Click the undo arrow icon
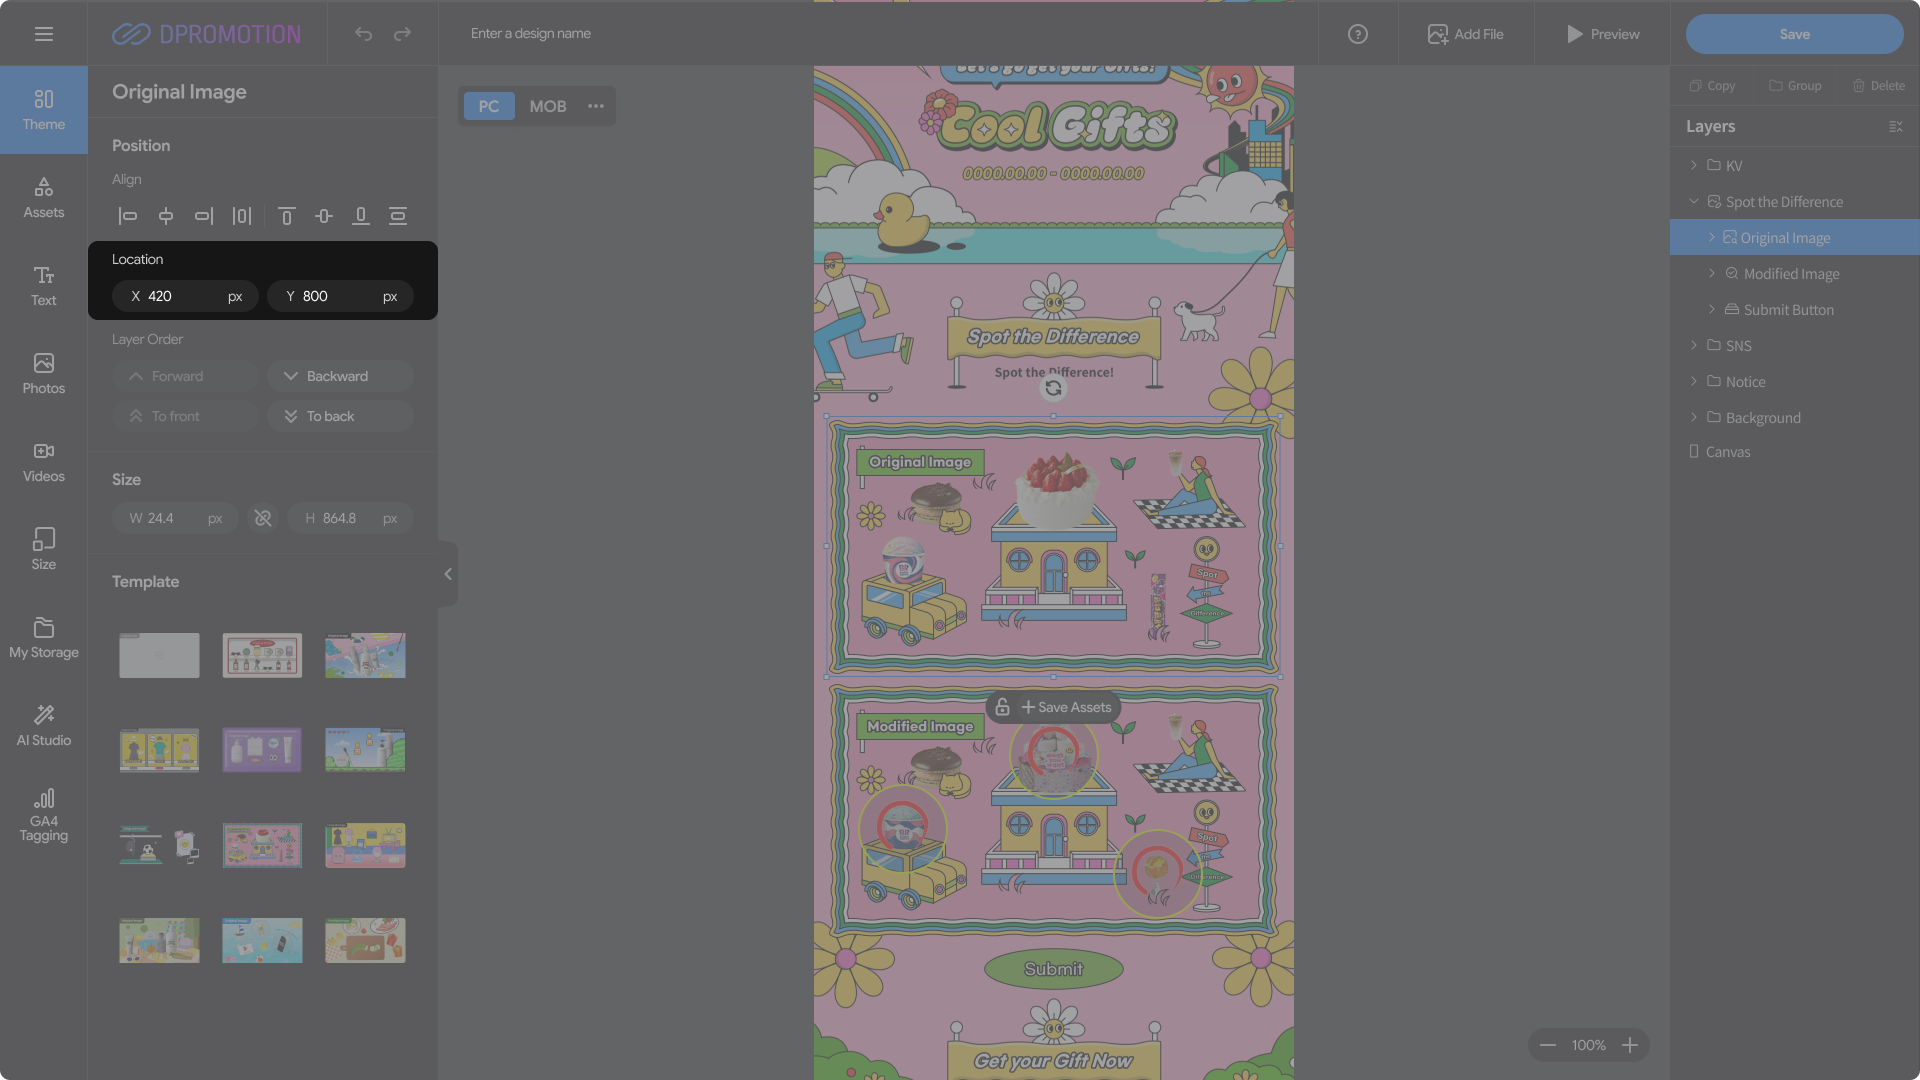Viewport: 1920px width, 1080px height. click(x=363, y=34)
